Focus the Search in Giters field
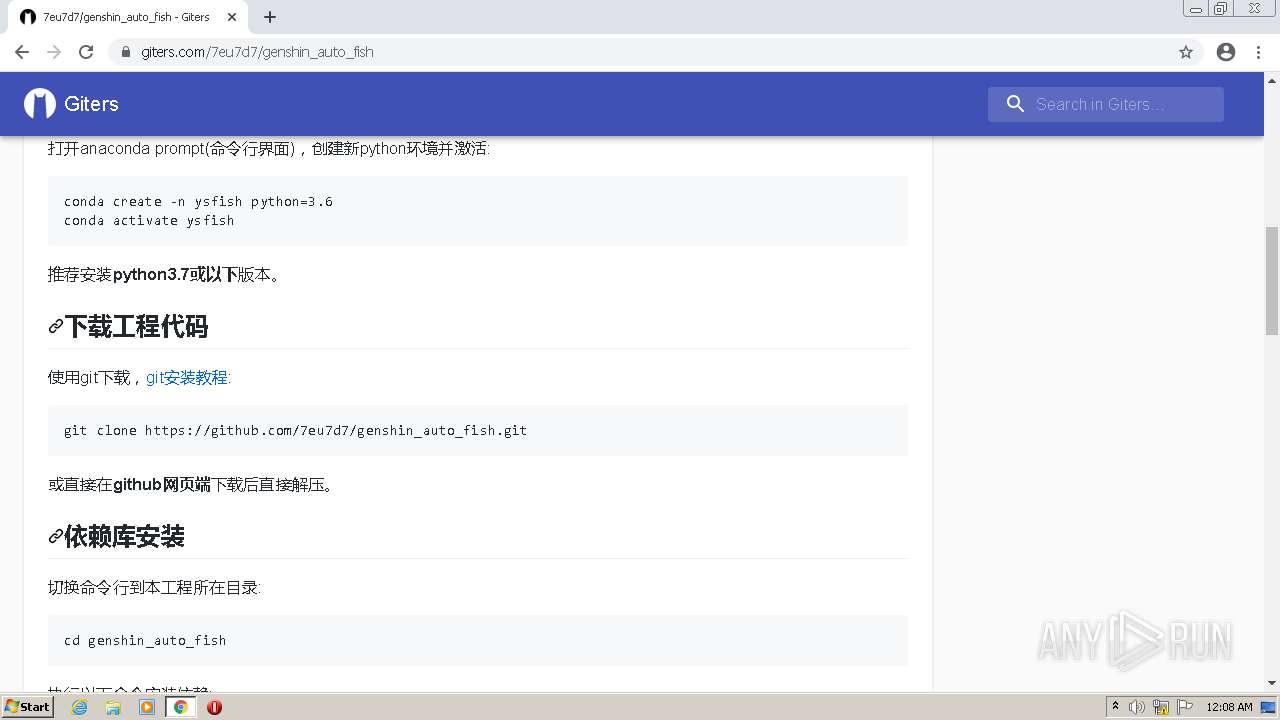 pyautogui.click(x=1105, y=104)
